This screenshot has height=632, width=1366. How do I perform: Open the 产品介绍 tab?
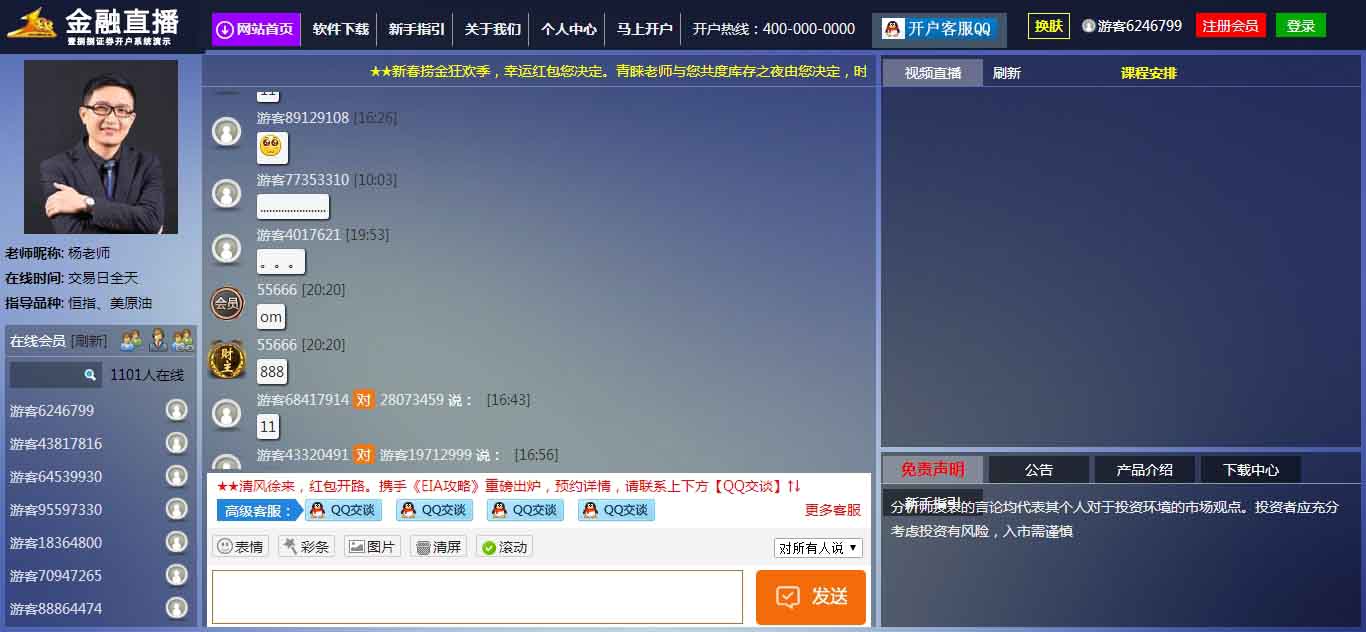tap(1144, 470)
